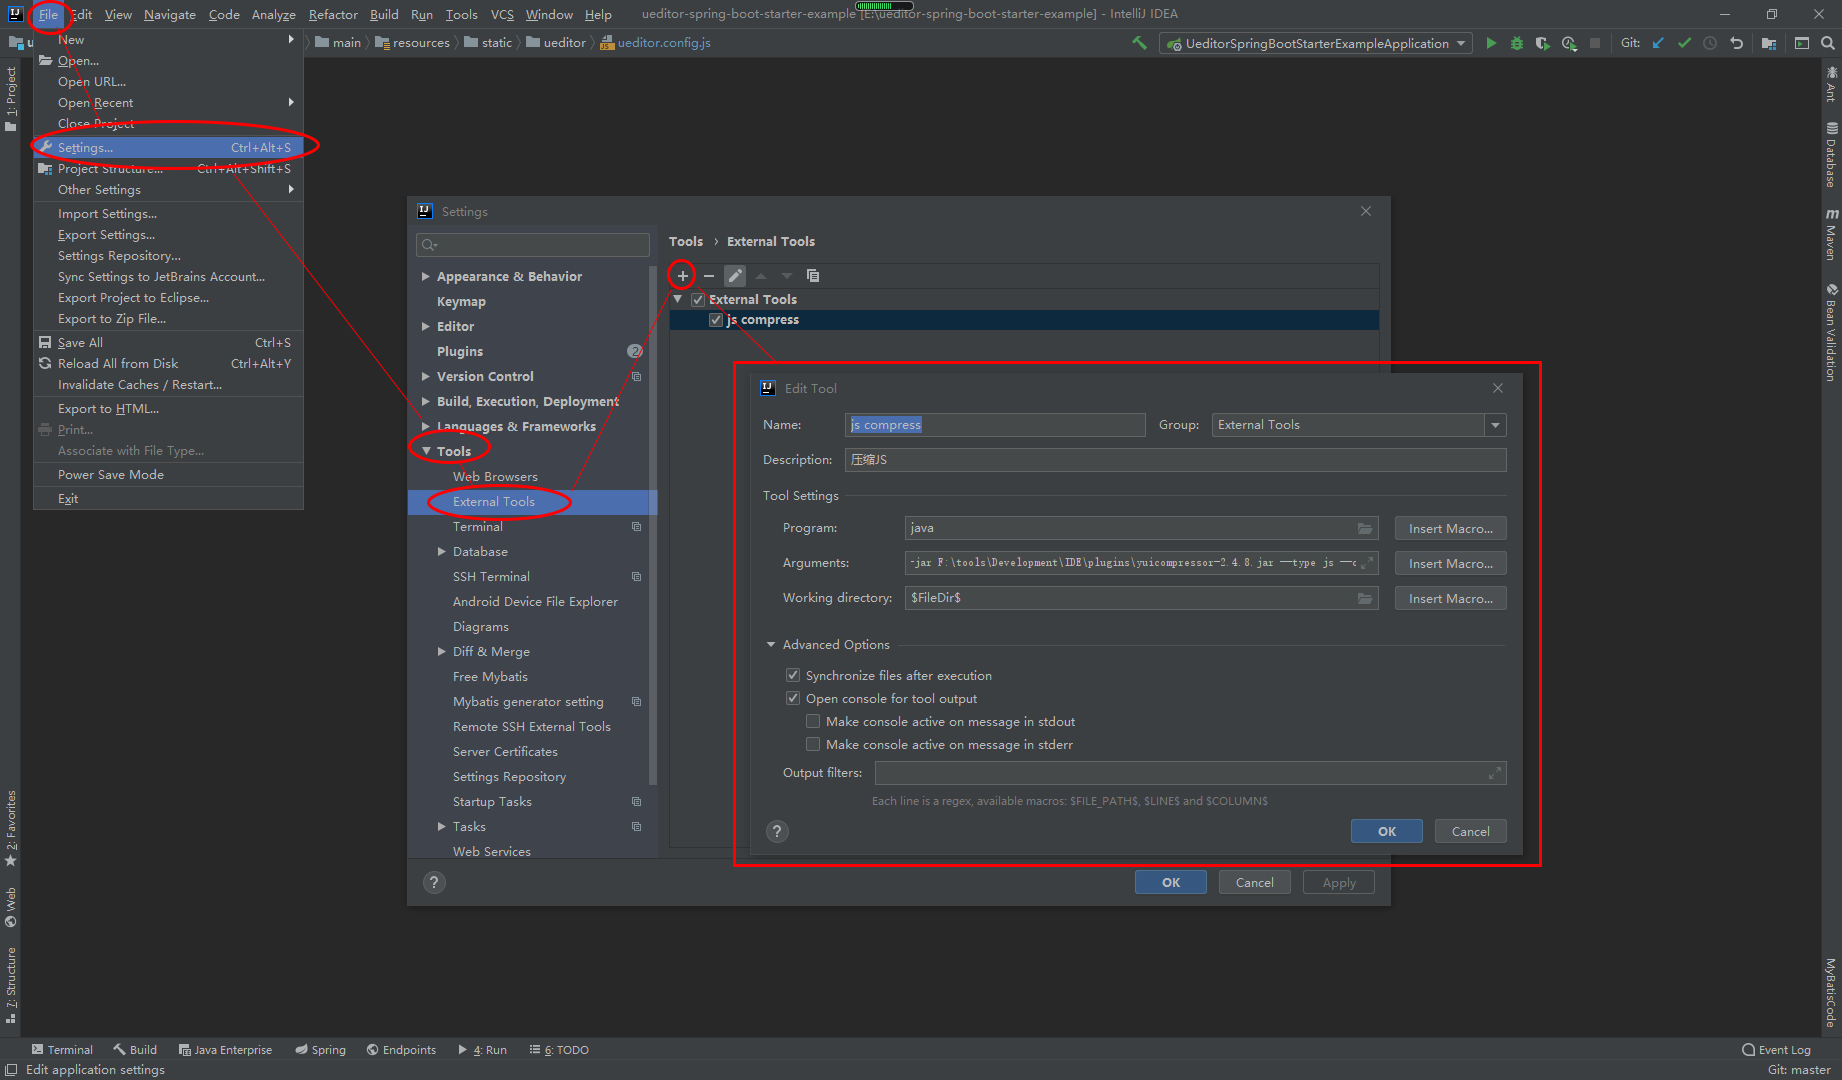Open the Navigate menu

pos(169,14)
